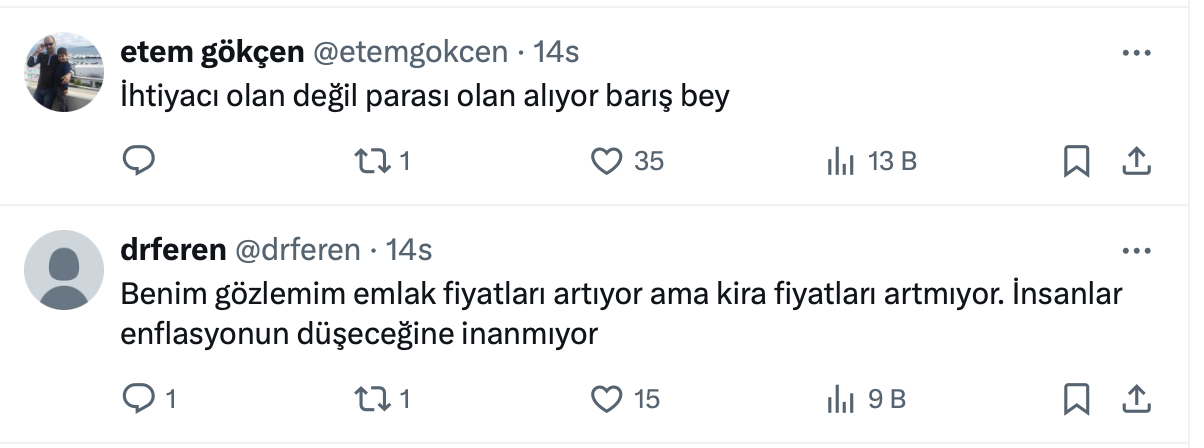Viewport: 1204px width, 448px height.
Task: Bookmark drferen's tweet
Action: (x=1076, y=399)
